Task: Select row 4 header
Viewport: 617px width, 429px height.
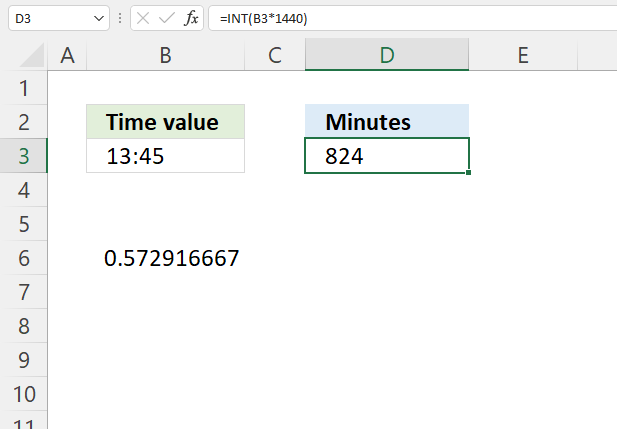Action: click(x=24, y=190)
